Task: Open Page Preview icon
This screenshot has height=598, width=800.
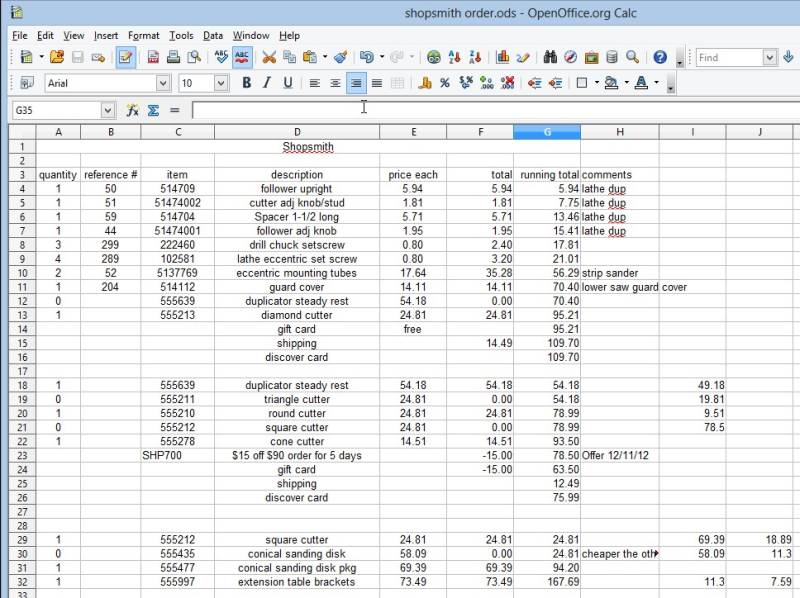Action: click(194, 57)
